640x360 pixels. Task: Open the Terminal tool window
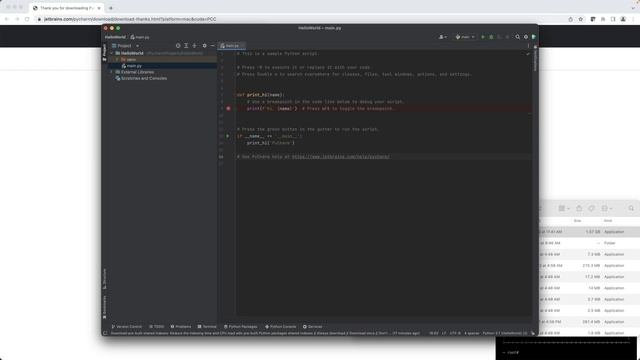click(x=207, y=327)
